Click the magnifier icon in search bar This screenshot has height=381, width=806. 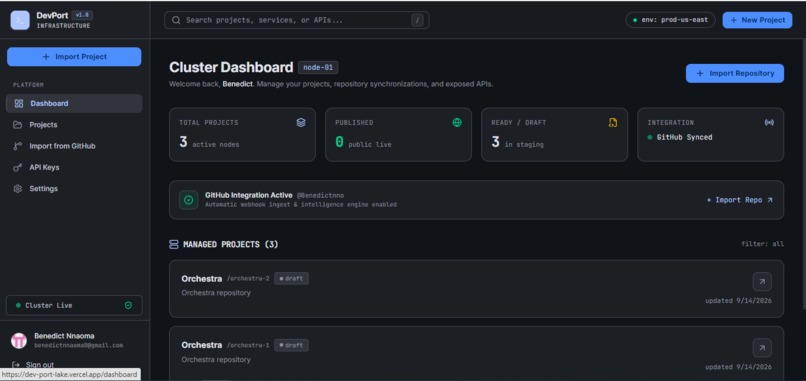[x=176, y=20]
